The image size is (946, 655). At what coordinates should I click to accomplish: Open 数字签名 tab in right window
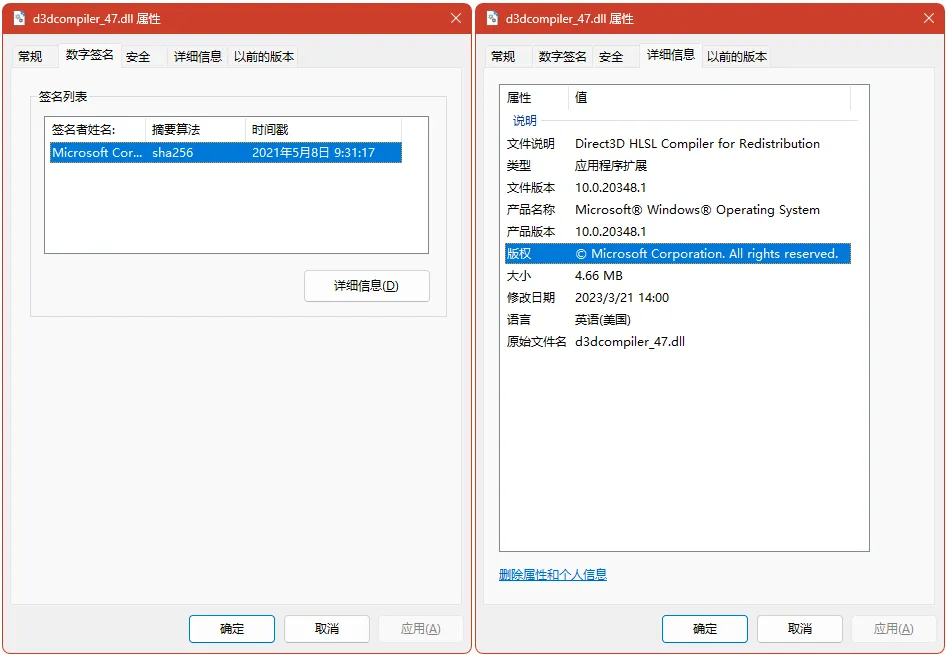[x=562, y=57]
